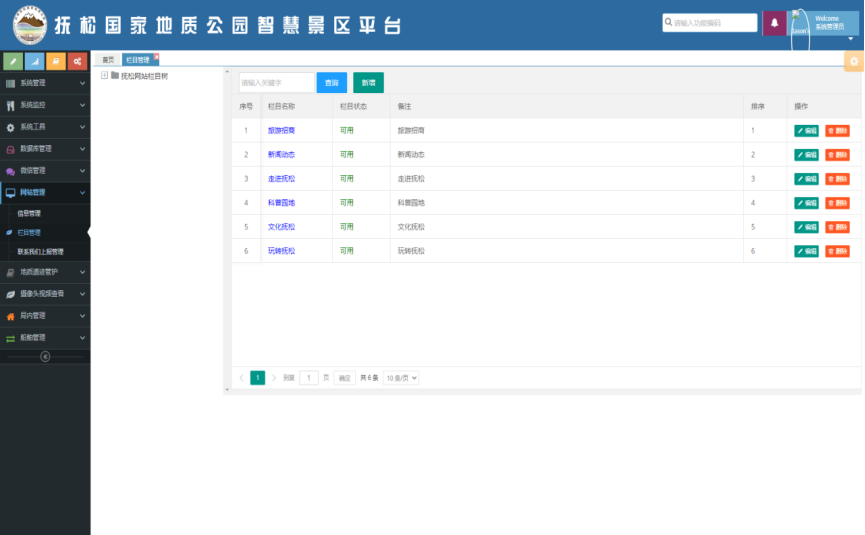Open 信息管理 submenu item
The height and width of the screenshot is (535, 865).
coord(29,213)
